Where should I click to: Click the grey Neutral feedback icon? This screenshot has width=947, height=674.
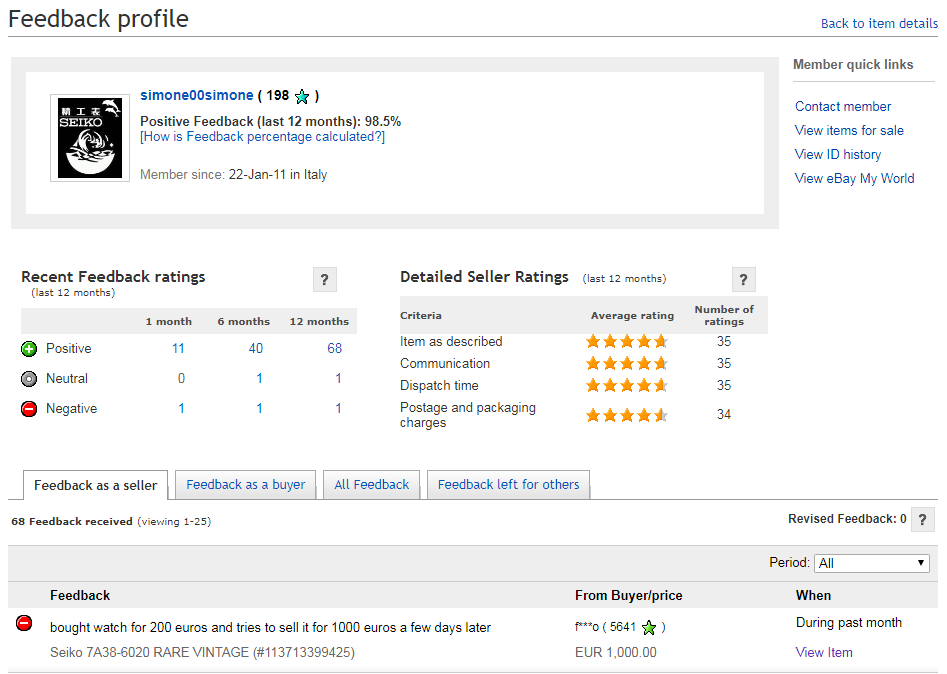pyautogui.click(x=29, y=379)
